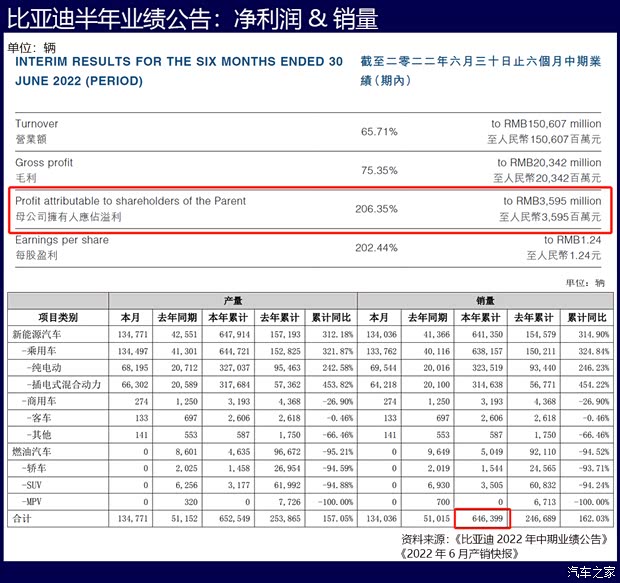Image resolution: width=620 pixels, height=583 pixels.
Task: Click the 《2022 年 6 月产销快报》 source line
Action: pyautogui.click(x=459, y=553)
